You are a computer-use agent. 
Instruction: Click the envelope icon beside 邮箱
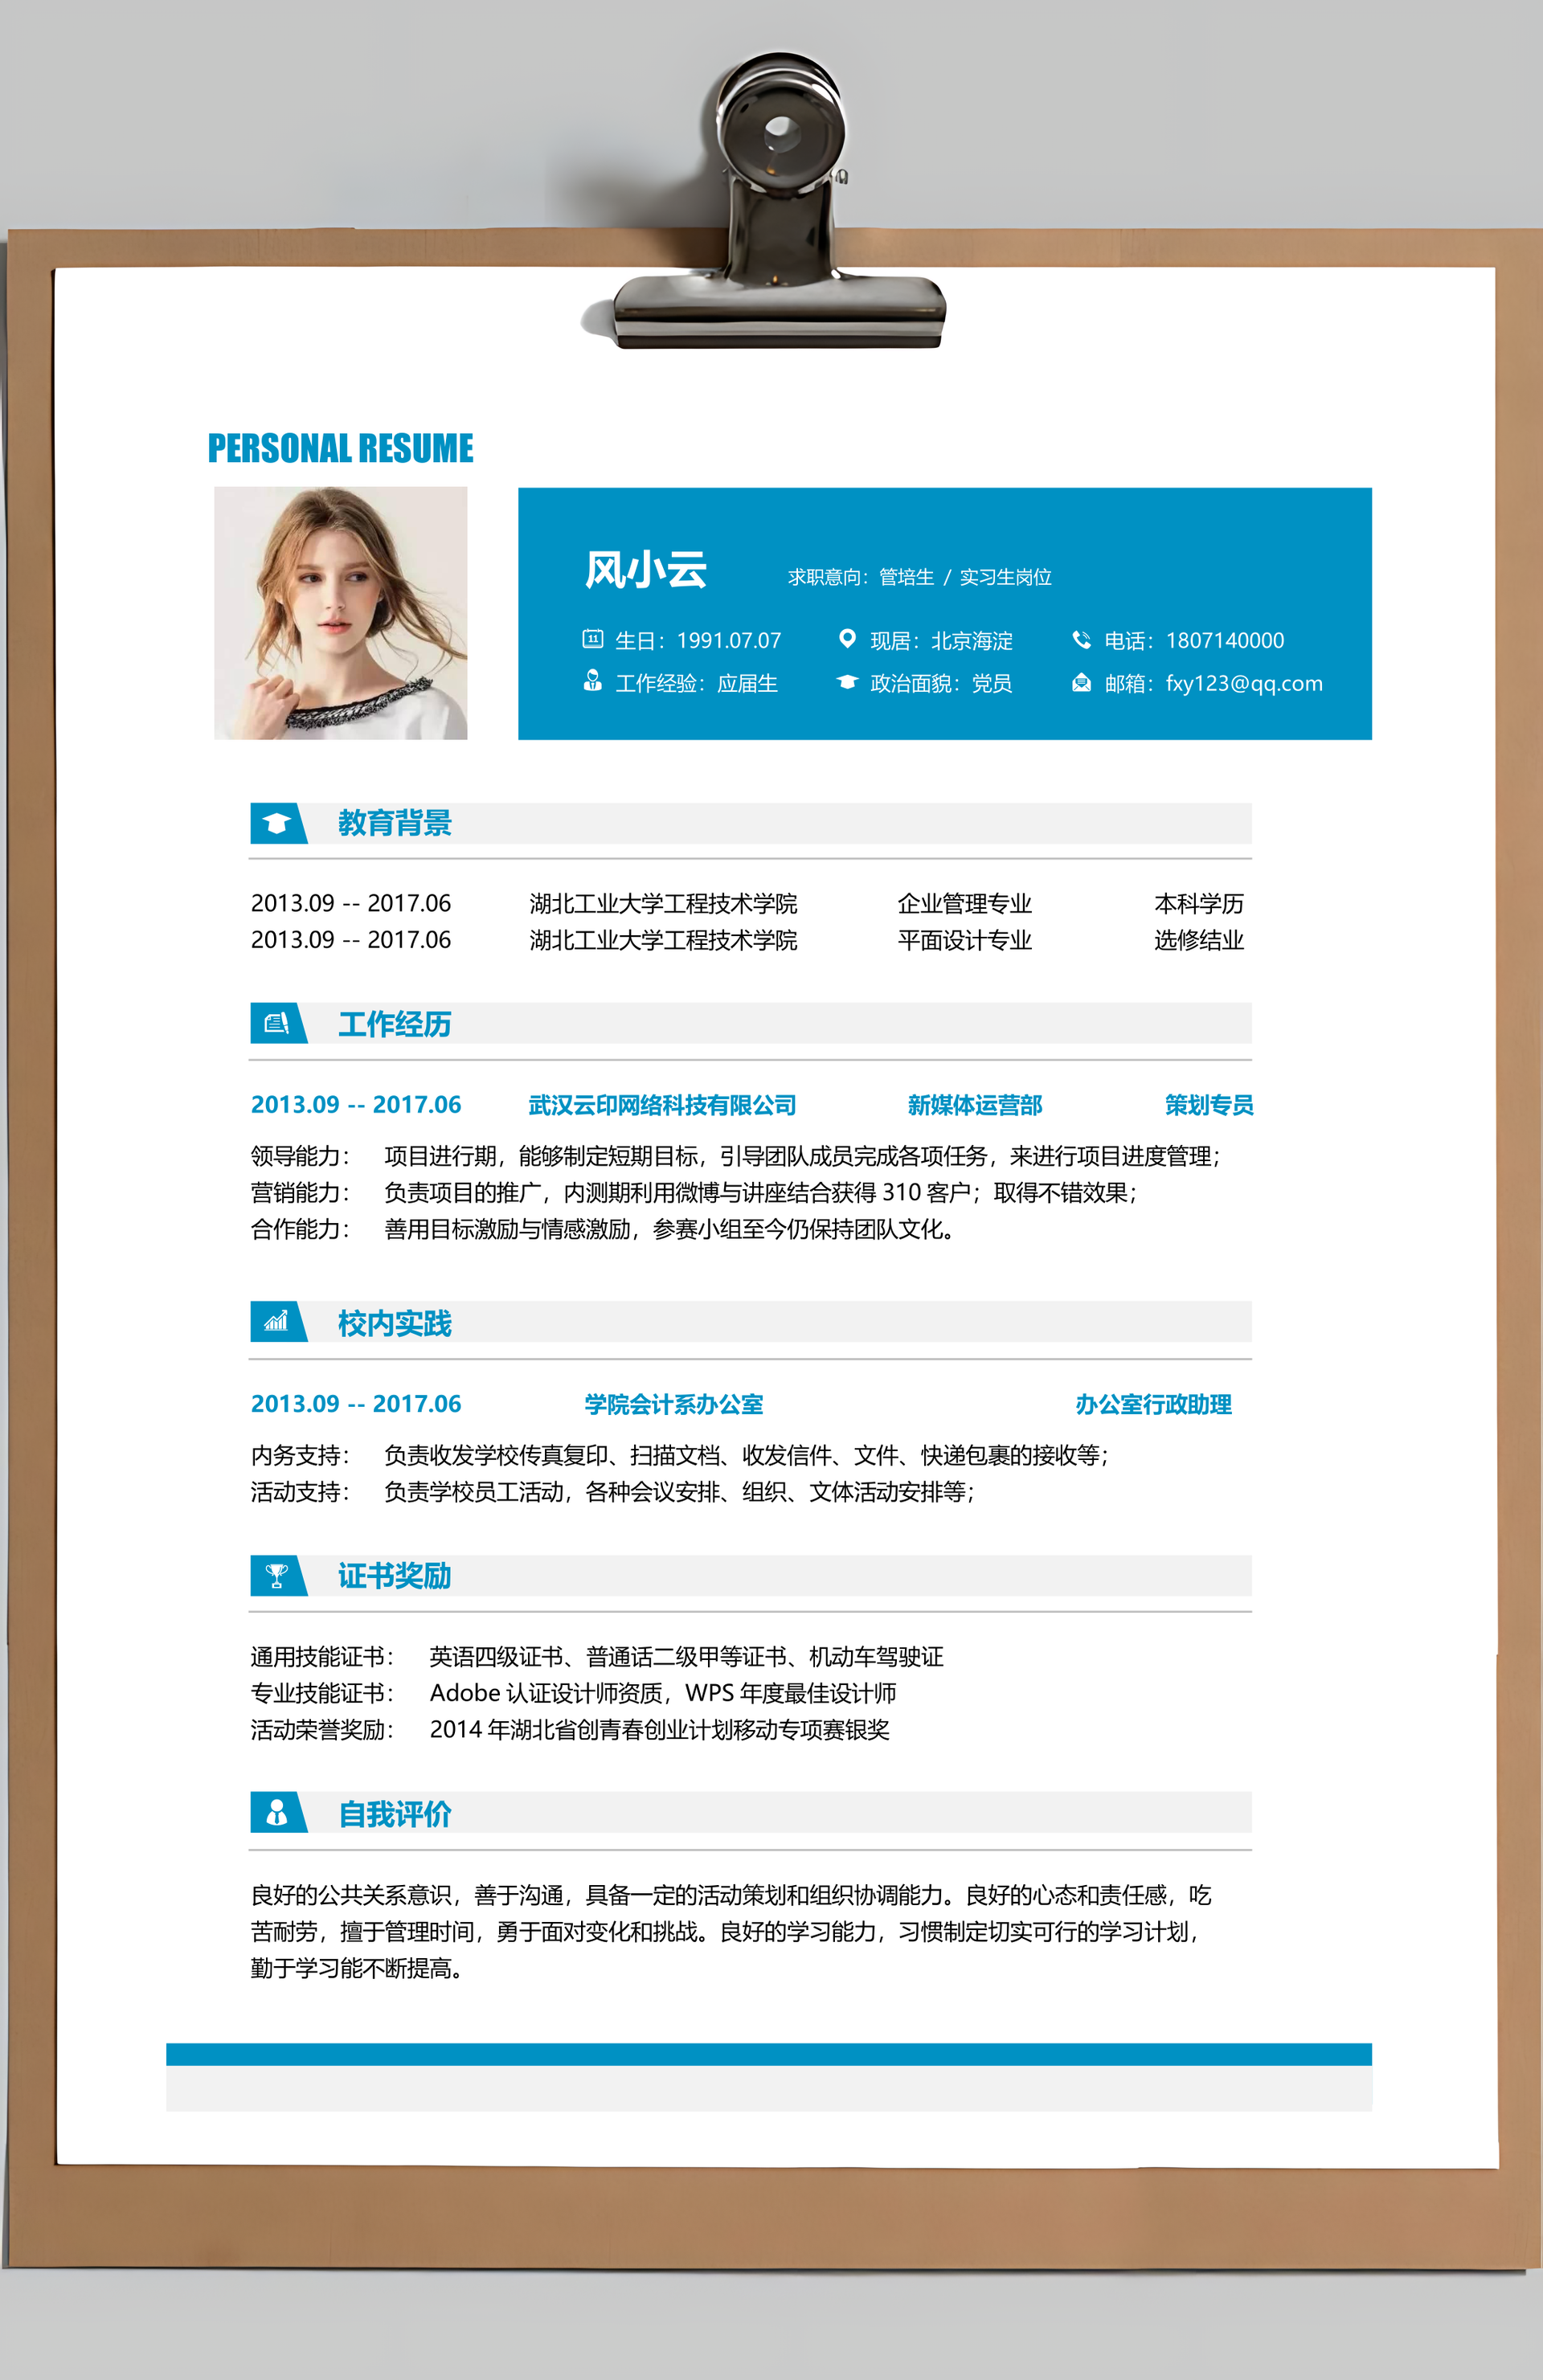(x=1081, y=683)
